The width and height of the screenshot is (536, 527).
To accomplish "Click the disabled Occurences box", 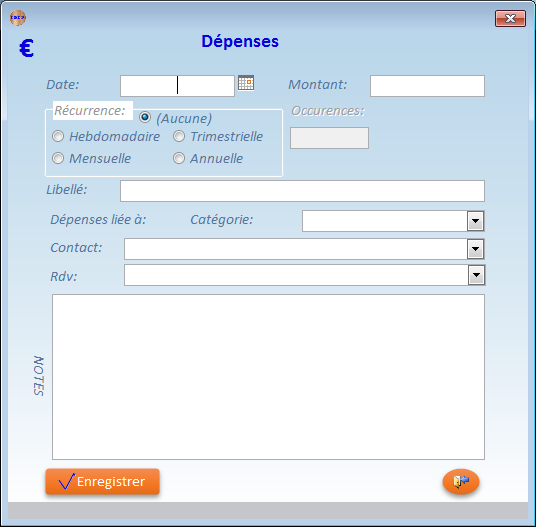I will click(x=330, y=138).
